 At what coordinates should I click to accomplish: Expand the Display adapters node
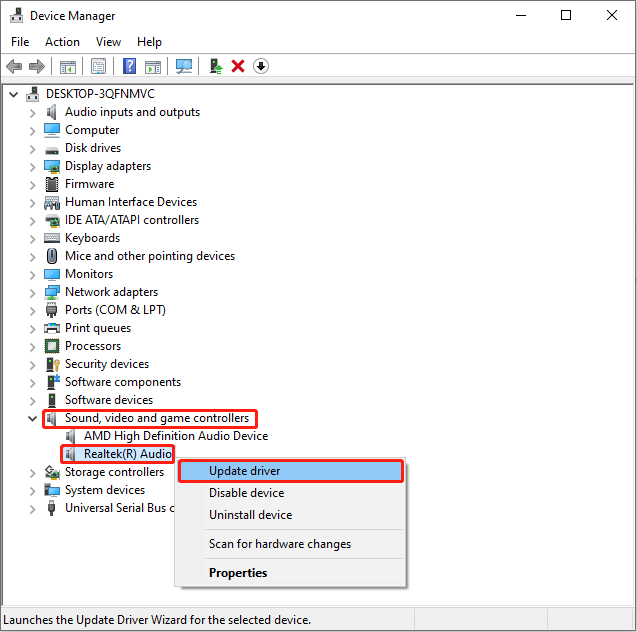pyautogui.click(x=33, y=166)
